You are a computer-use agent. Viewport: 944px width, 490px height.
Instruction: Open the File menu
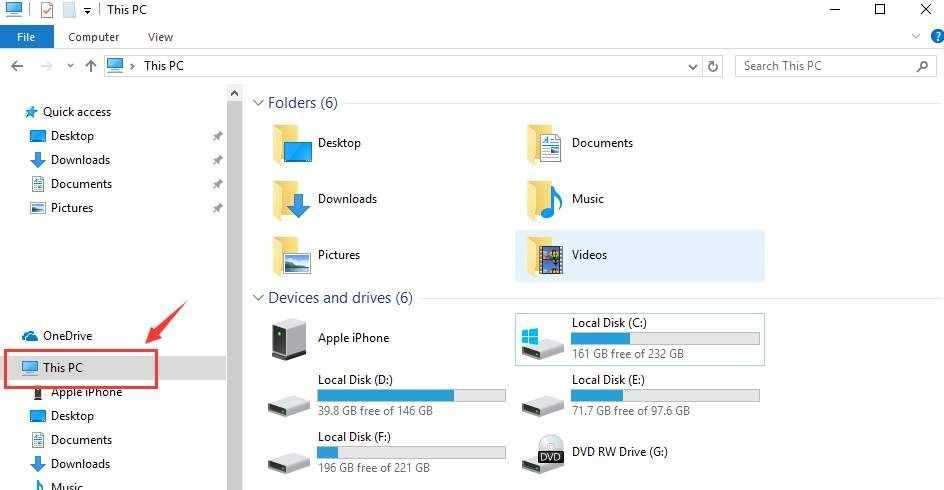coord(26,37)
